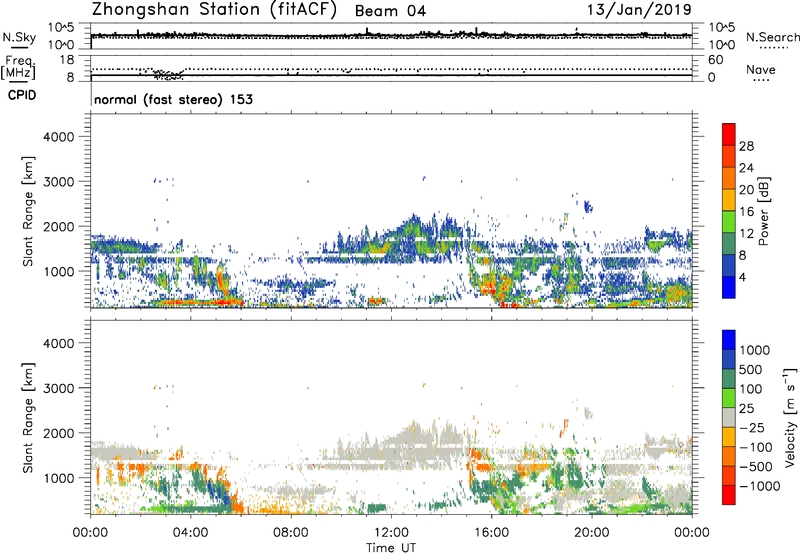Select the "Power [dB]" color bar title
The image size is (800, 554).
pos(763,212)
